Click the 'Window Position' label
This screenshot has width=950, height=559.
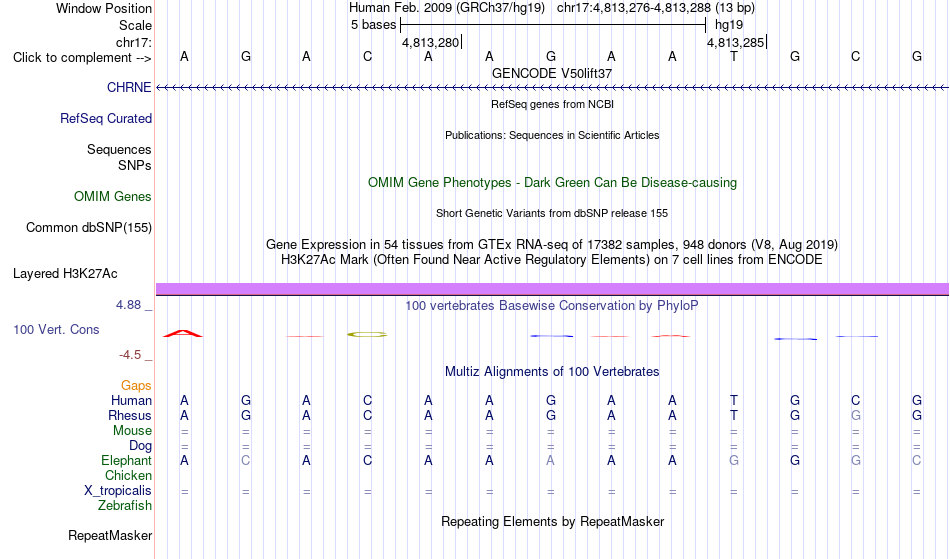coord(104,8)
